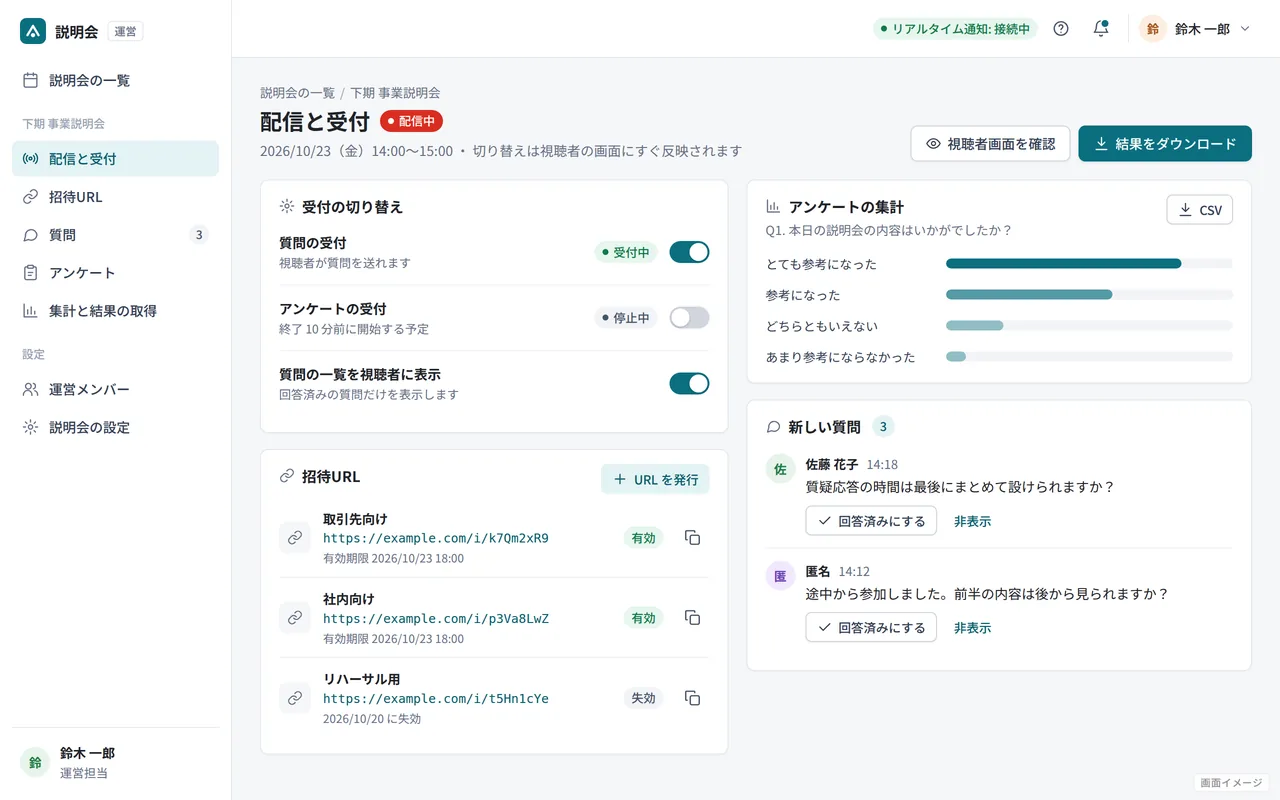This screenshot has height=800, width=1280.
Task: Open 運営メンバー in the sidebar
Action: click(115, 389)
